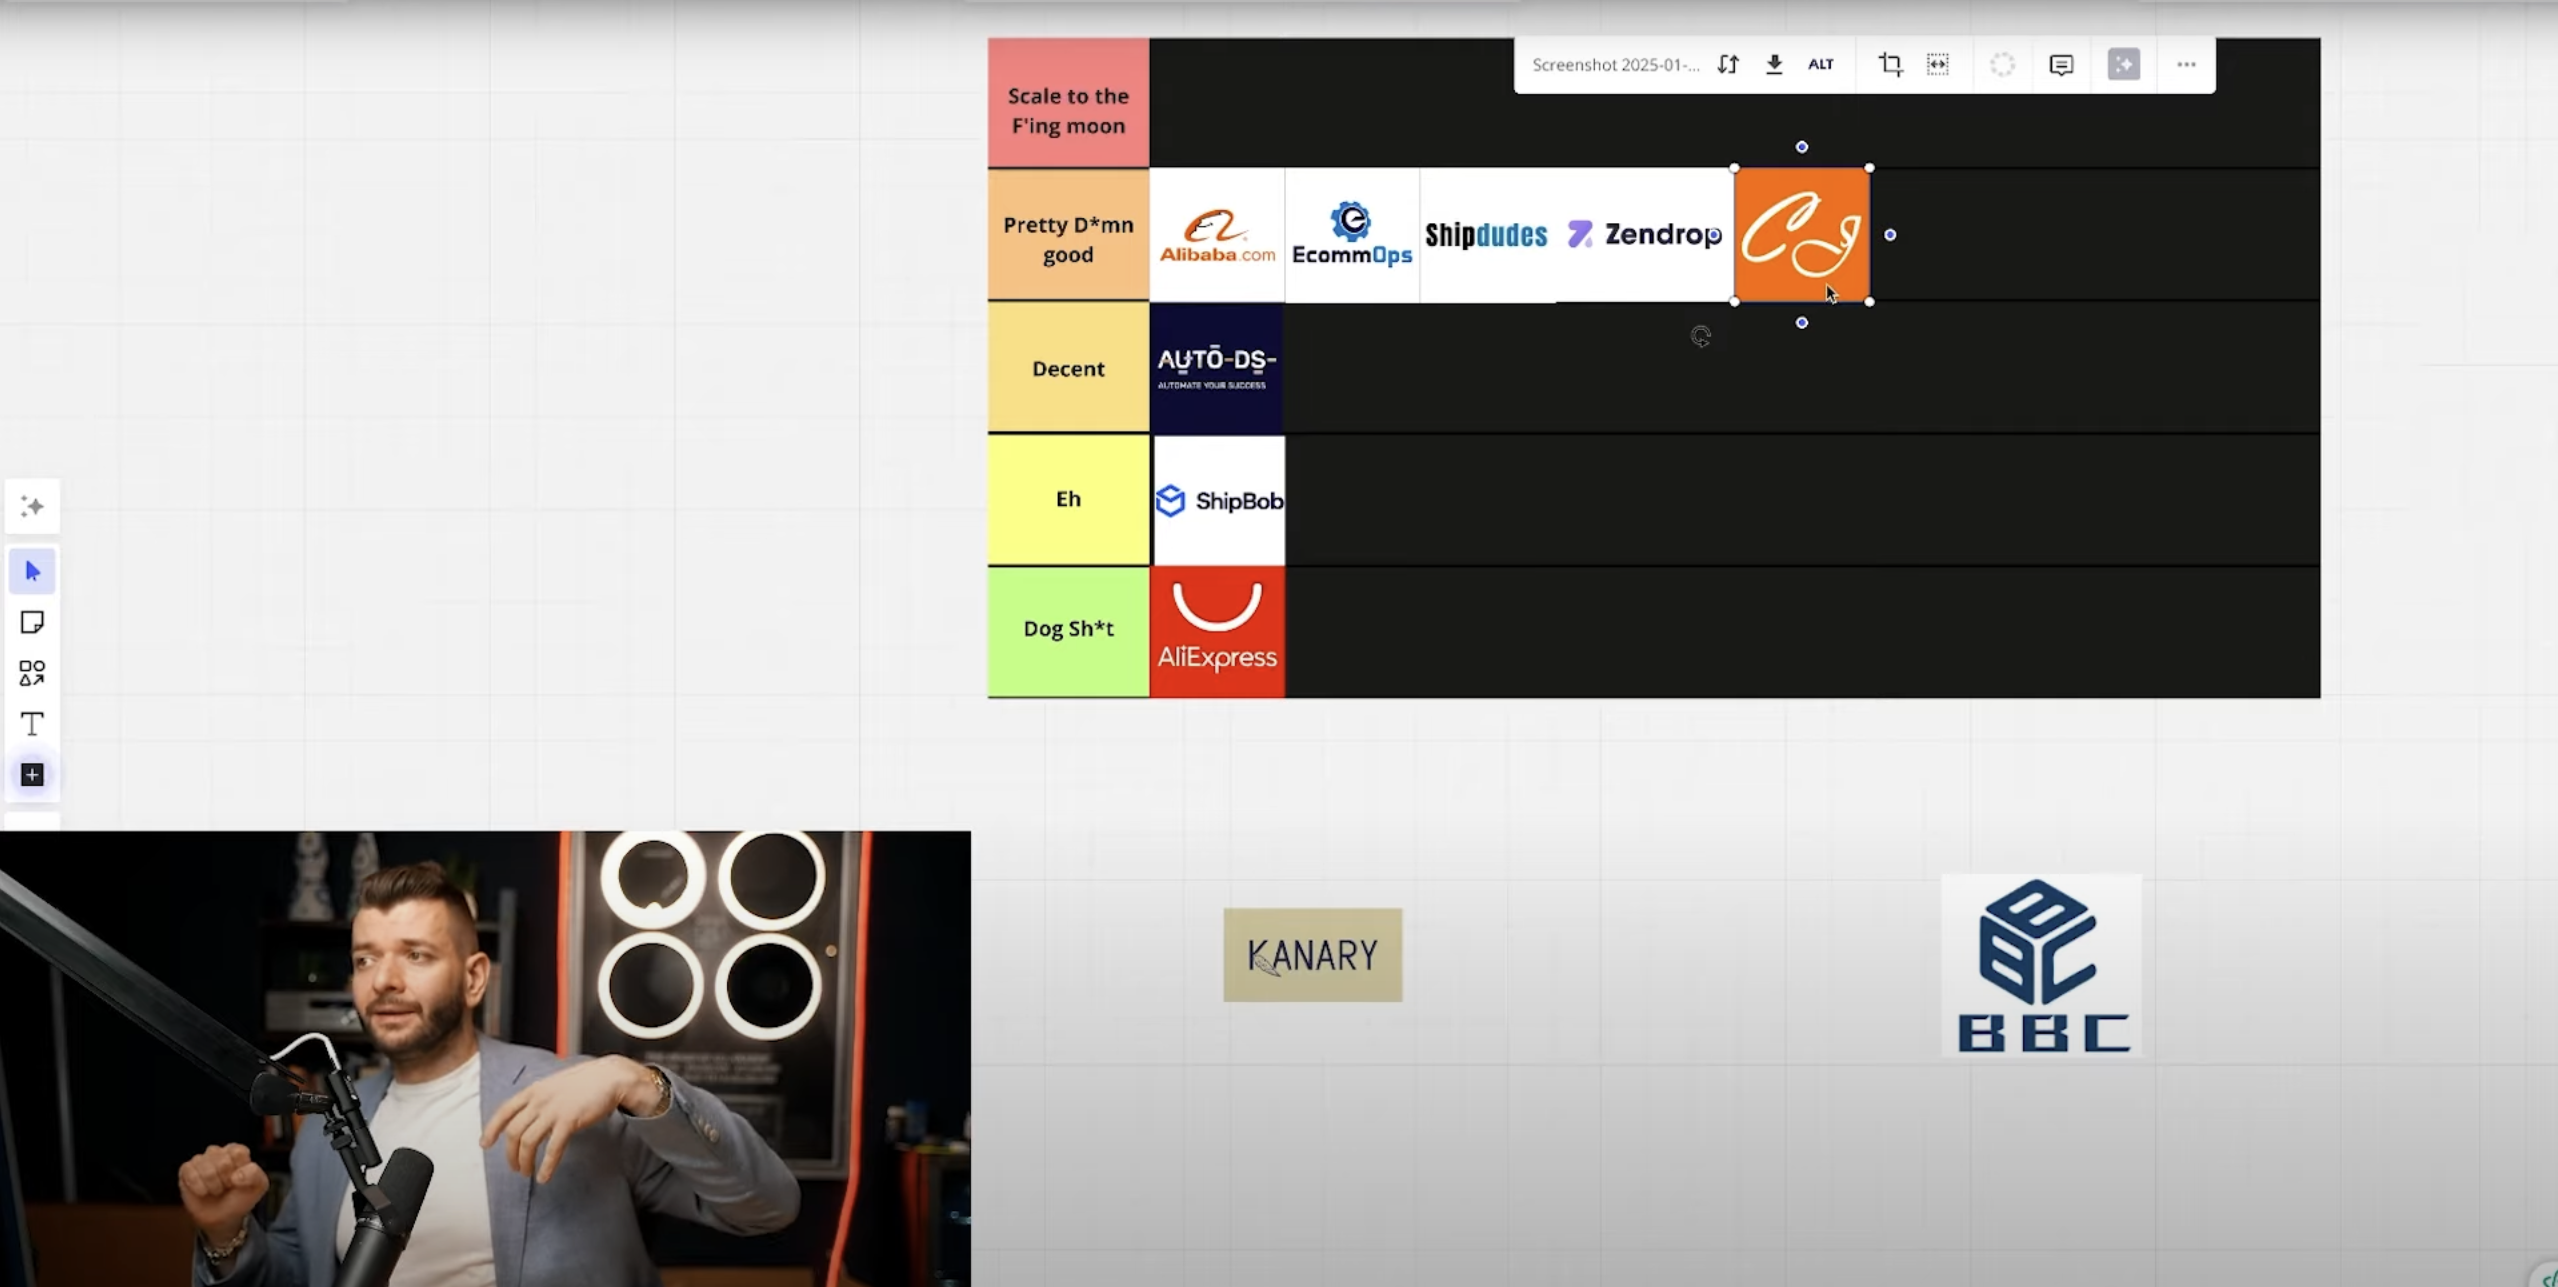Click the orange CJ logo image
Screen dimensions: 2558x1287
point(1801,235)
